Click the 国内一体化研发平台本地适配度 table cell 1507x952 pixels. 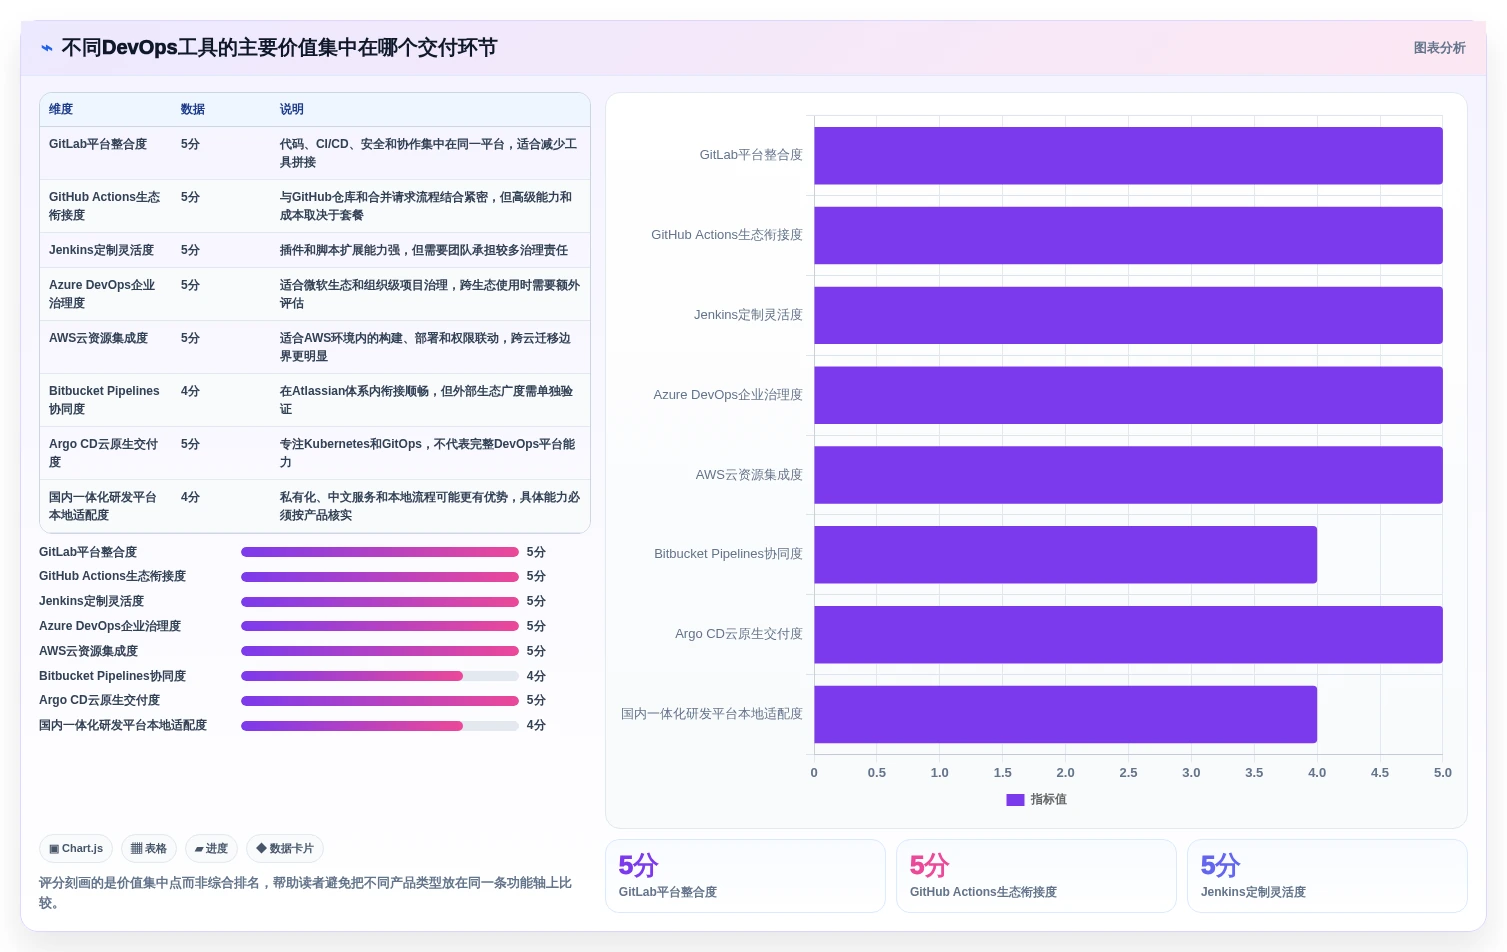[x=104, y=506]
